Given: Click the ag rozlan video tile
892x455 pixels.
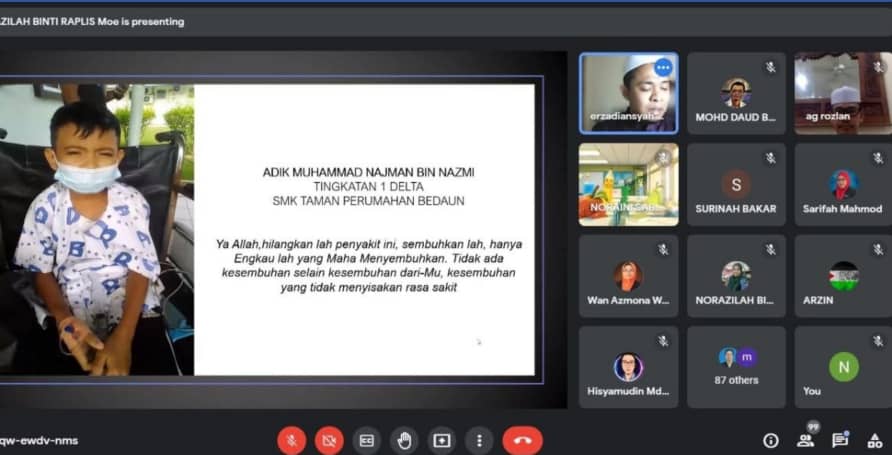Looking at the screenshot, I should (x=842, y=93).
